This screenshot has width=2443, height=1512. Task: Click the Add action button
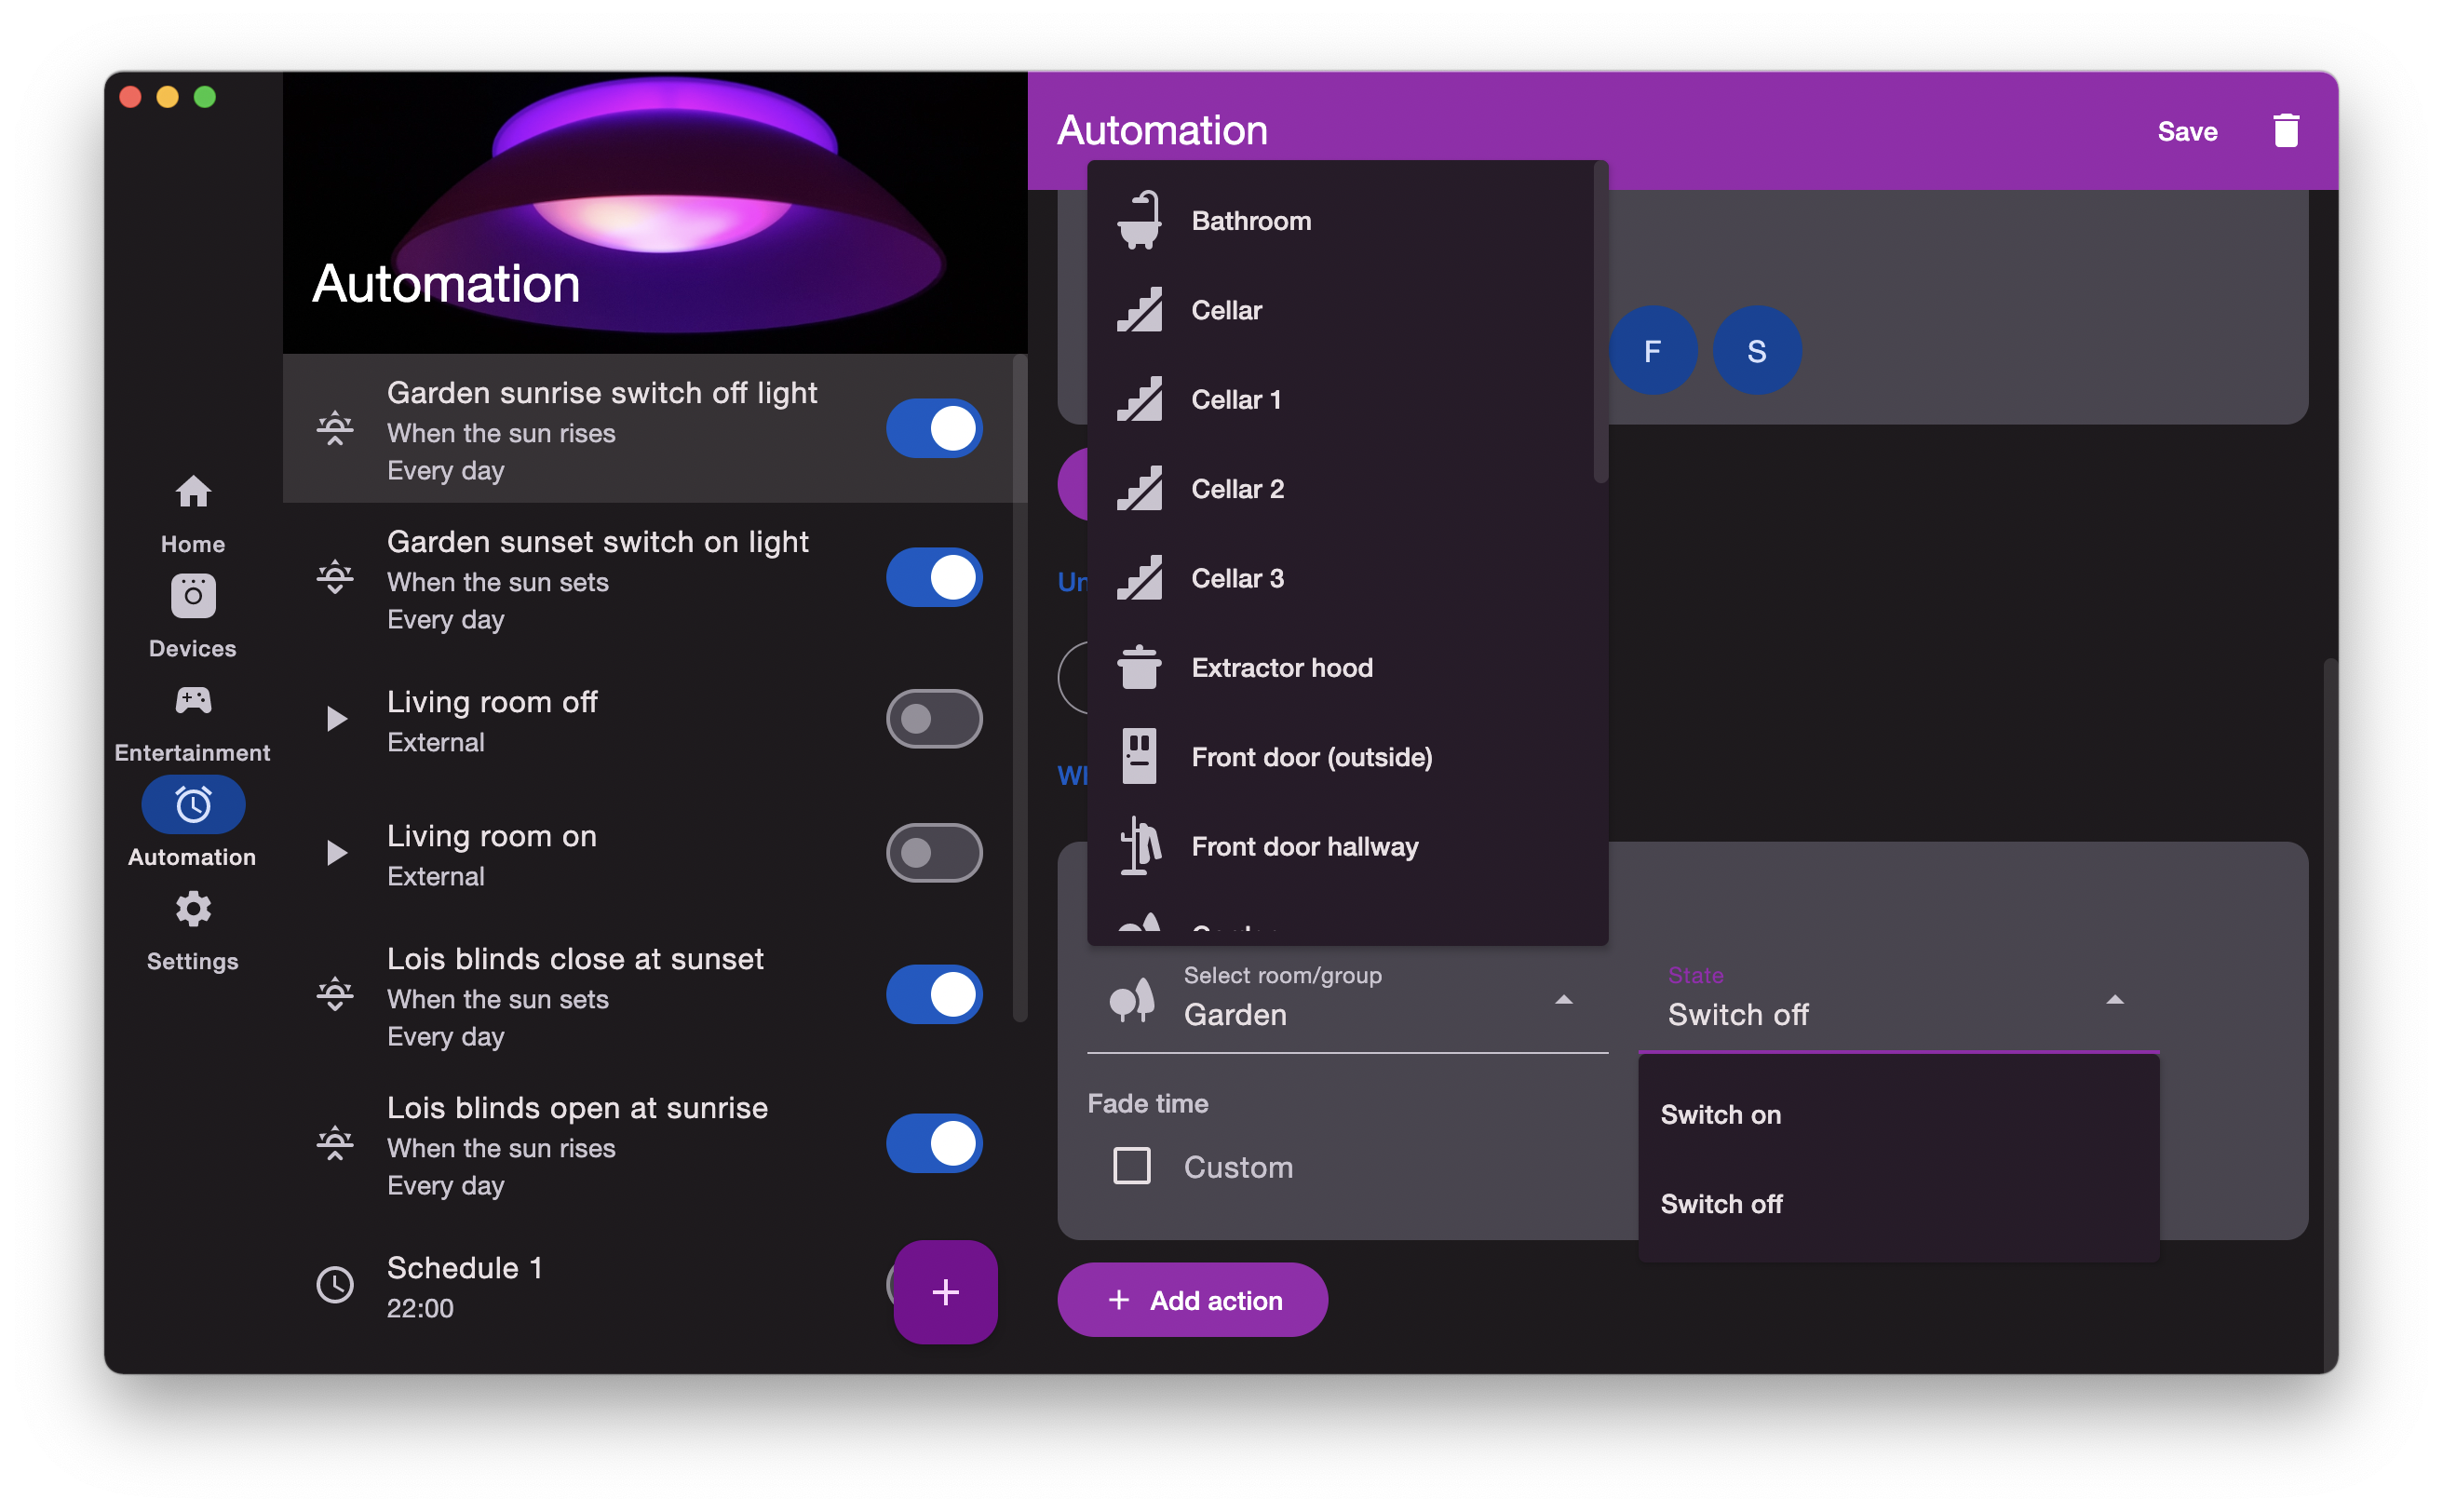point(1192,1299)
